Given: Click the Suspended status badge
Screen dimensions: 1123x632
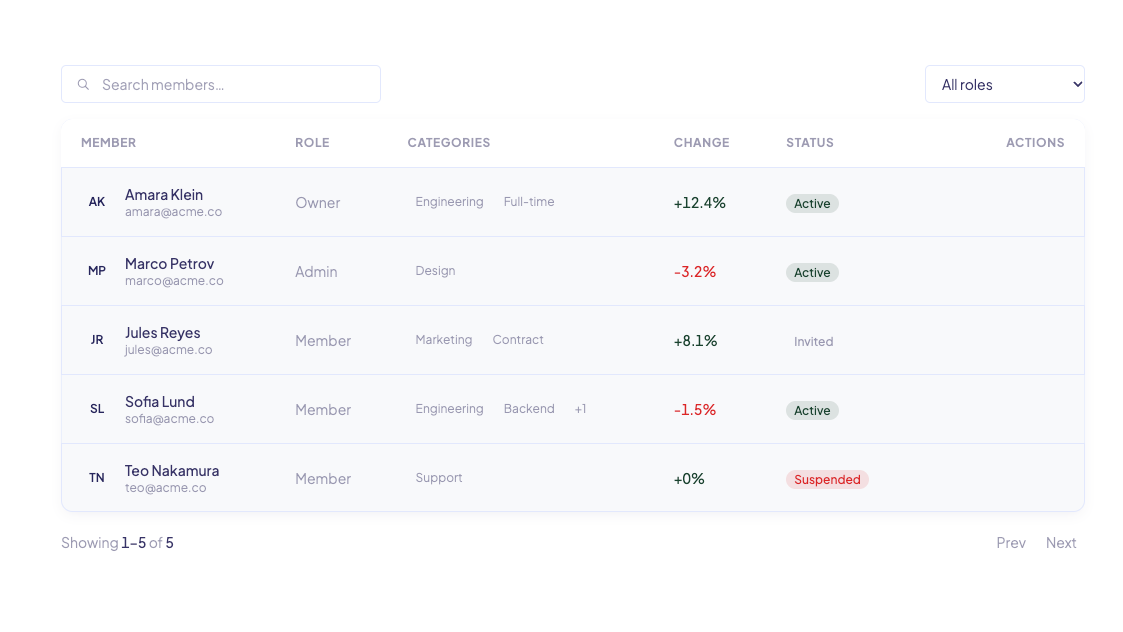Looking at the screenshot, I should pyautogui.click(x=827, y=479).
